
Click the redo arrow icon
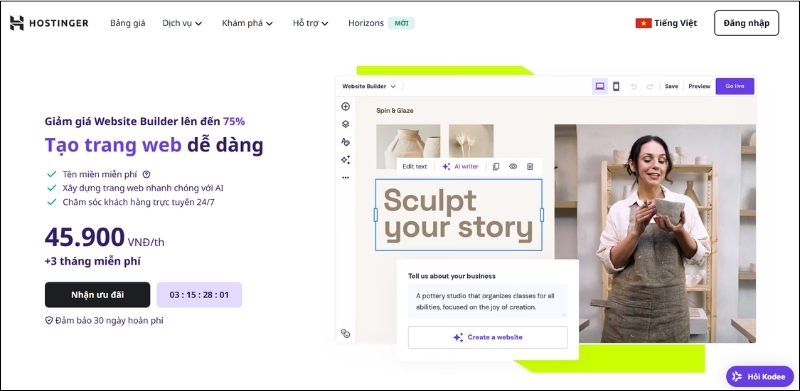pyautogui.click(x=649, y=86)
